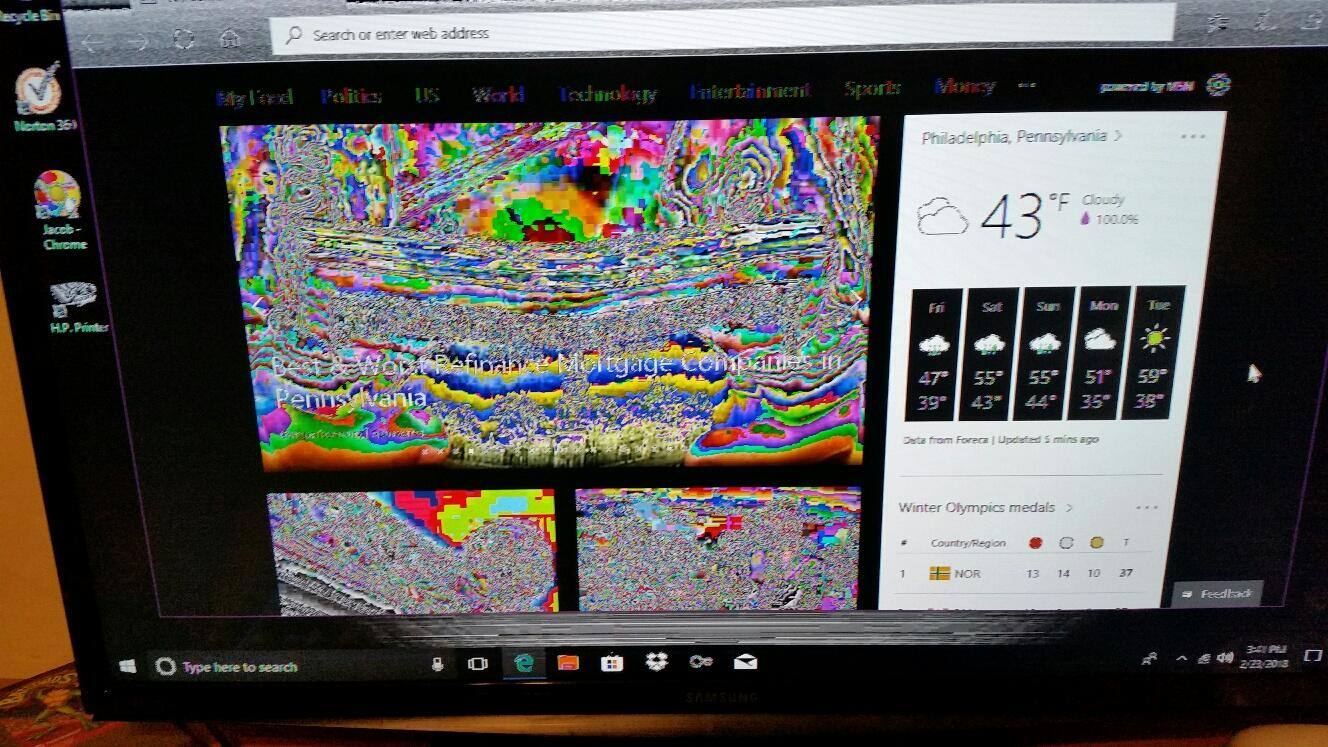The image size is (1328, 747).
Task: Open Winter Olympics medals options menu
Action: pos(1146,508)
